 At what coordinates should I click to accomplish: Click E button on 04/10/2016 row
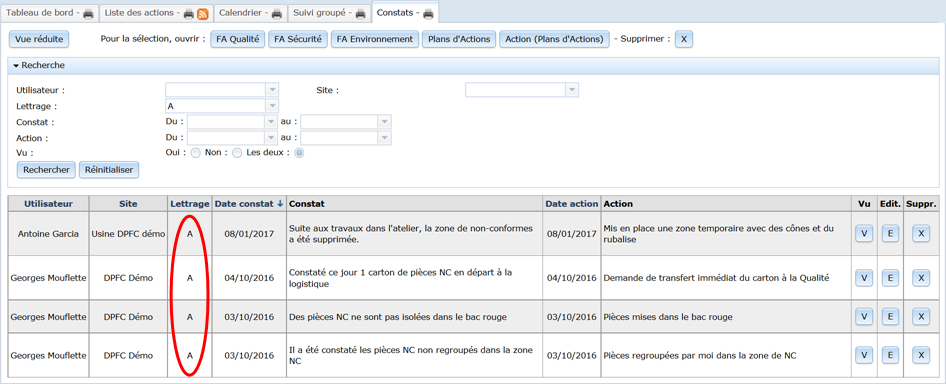point(890,278)
